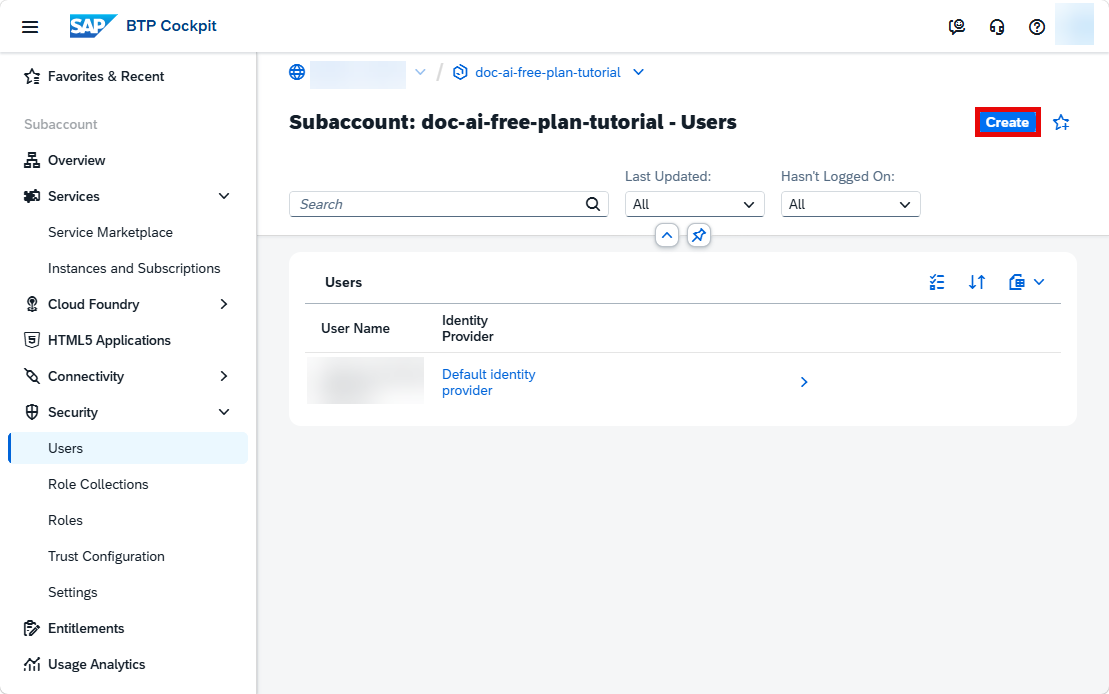Open the Hasn't Logged On filter dropdown

tap(850, 204)
